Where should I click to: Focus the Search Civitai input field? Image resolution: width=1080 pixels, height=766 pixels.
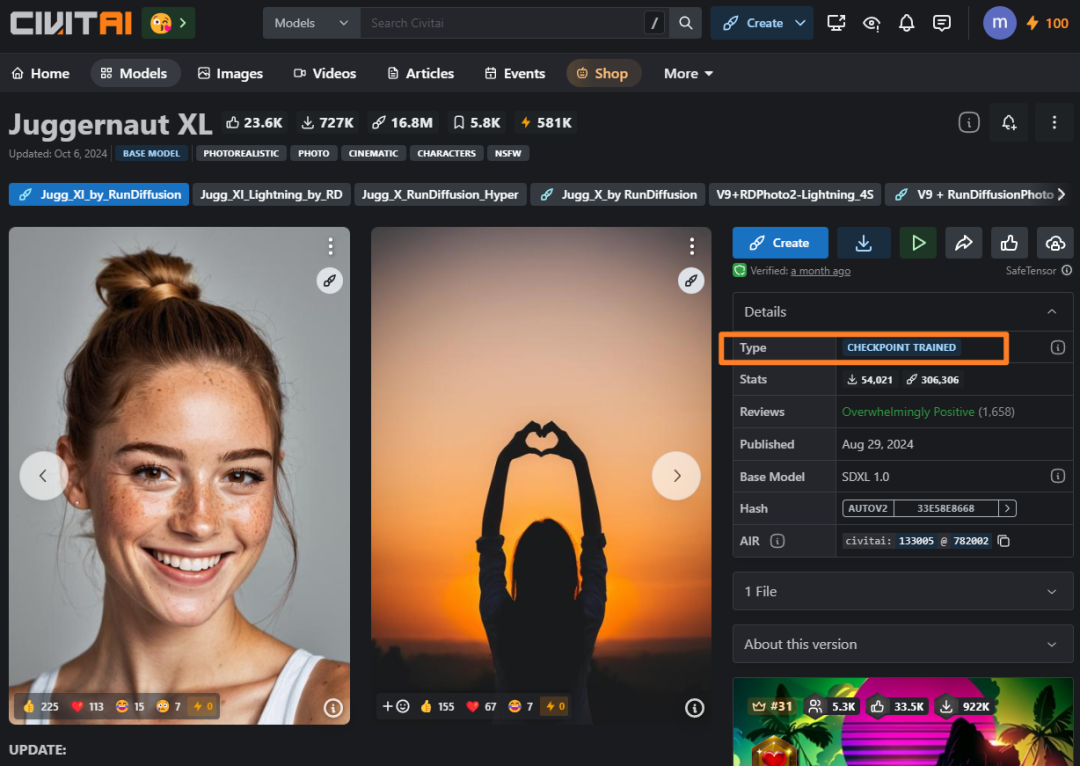(x=501, y=23)
